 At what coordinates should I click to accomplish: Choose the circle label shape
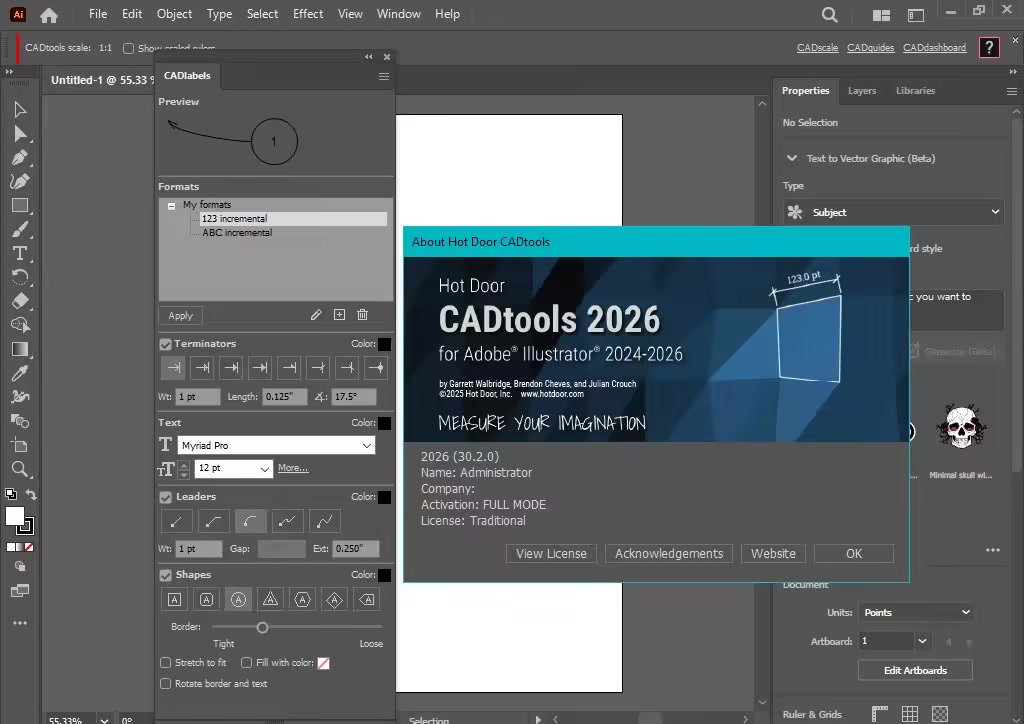point(238,599)
